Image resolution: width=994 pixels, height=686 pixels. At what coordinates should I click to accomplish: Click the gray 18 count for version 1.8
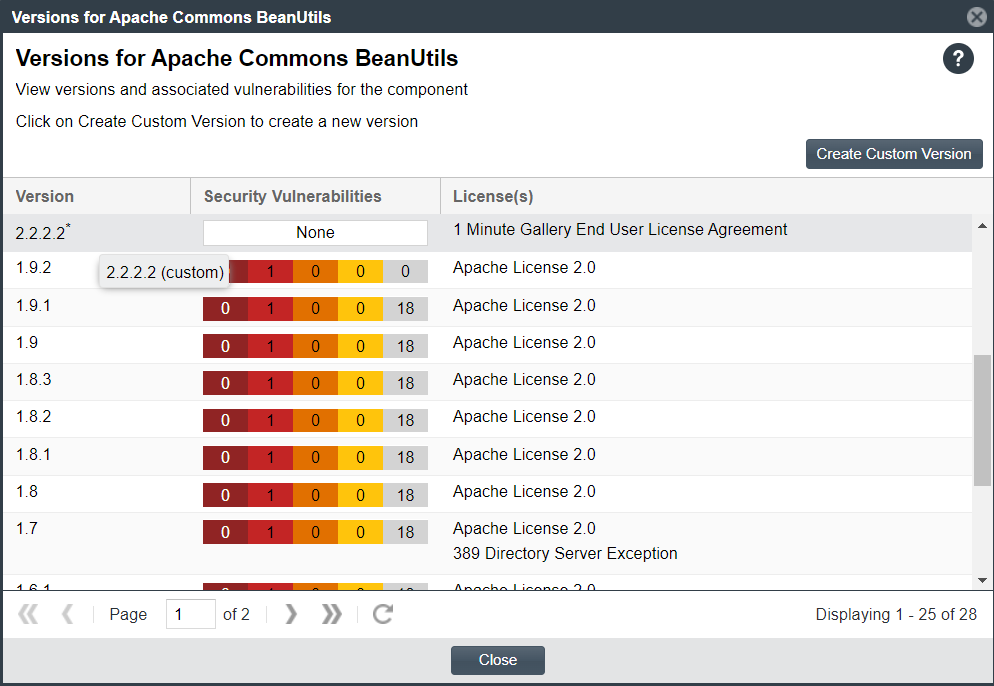point(405,495)
